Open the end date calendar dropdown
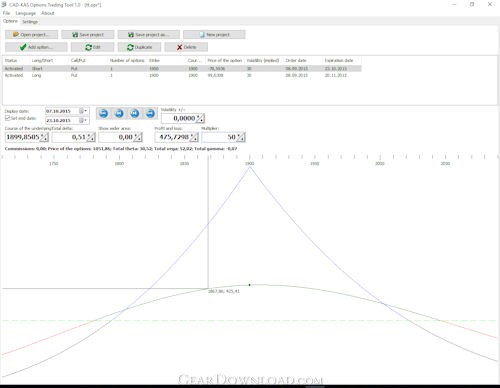This screenshot has height=388, width=500. point(83,120)
